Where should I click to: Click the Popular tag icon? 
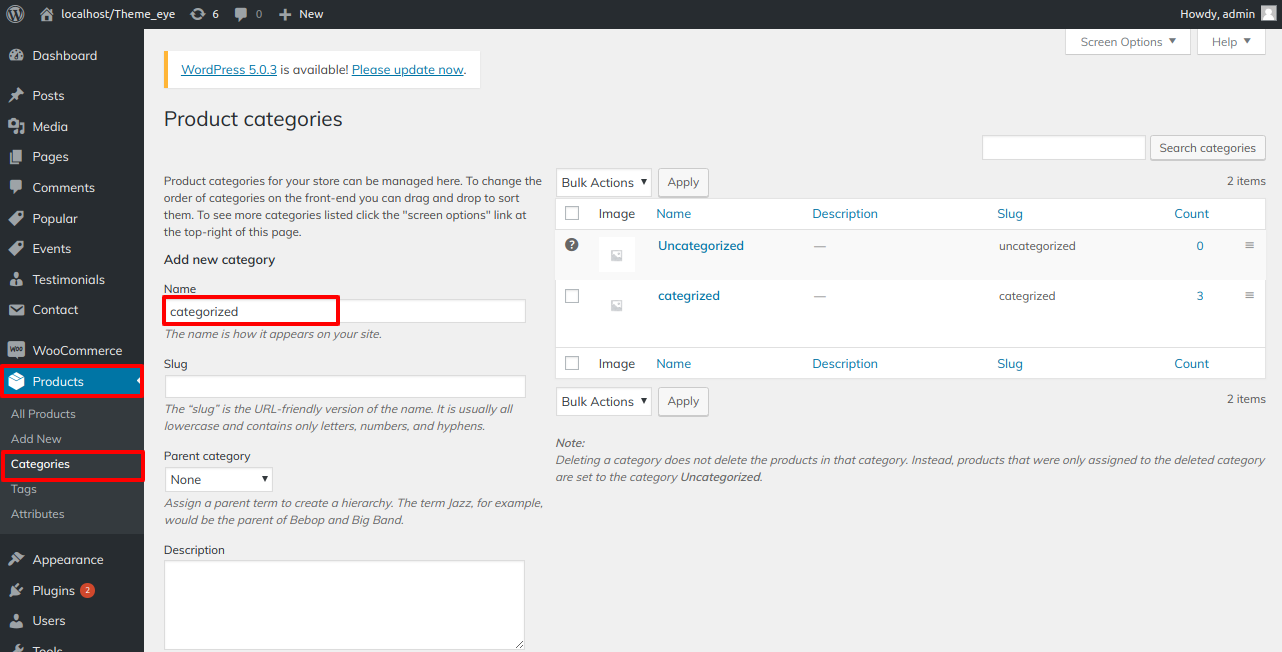pos(16,219)
